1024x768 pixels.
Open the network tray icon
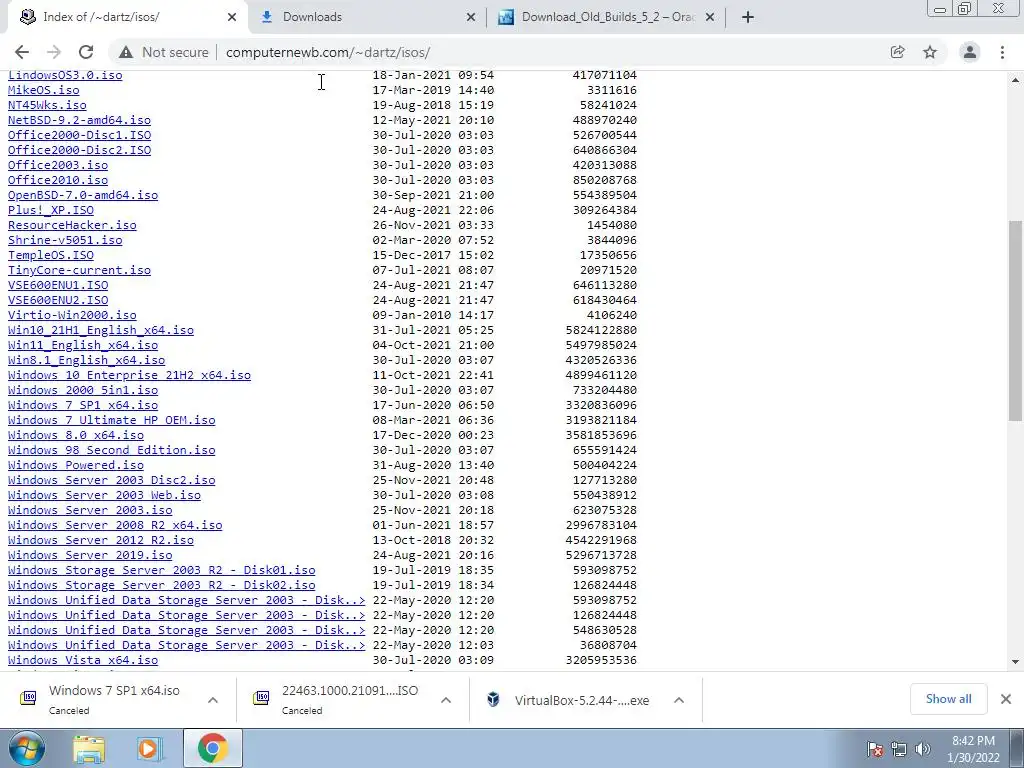899,749
